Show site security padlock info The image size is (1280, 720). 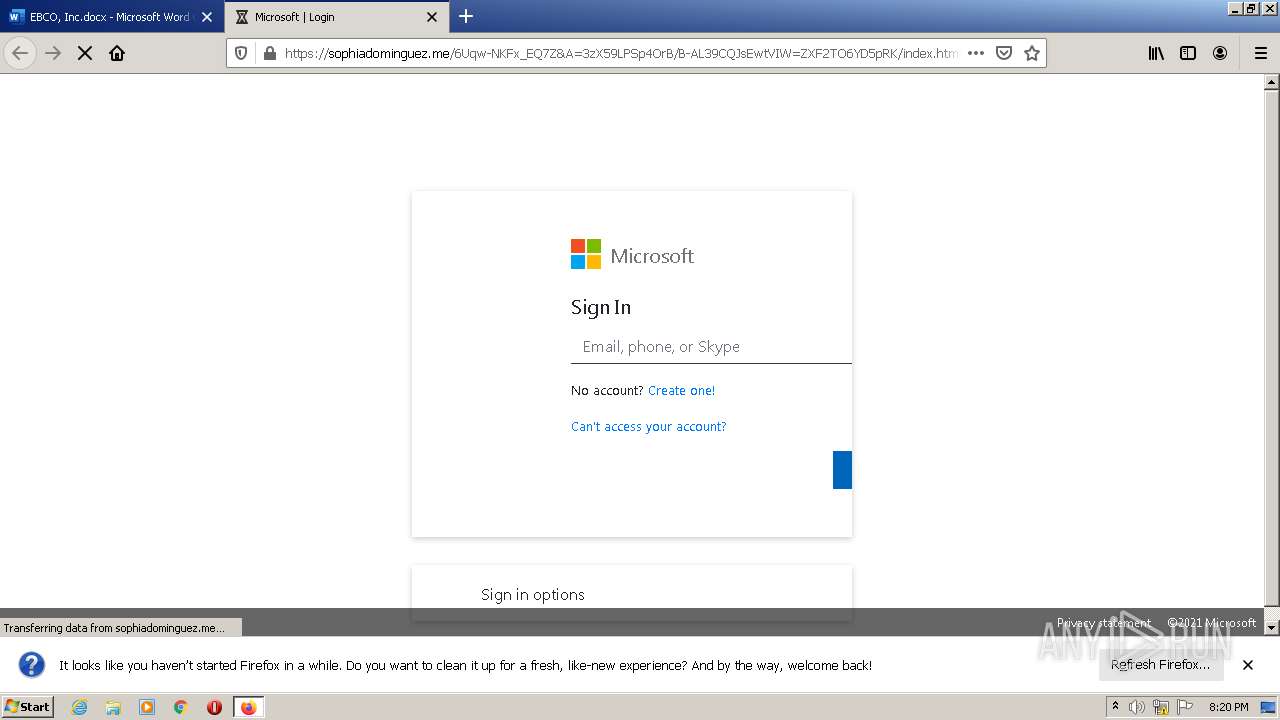(x=269, y=53)
